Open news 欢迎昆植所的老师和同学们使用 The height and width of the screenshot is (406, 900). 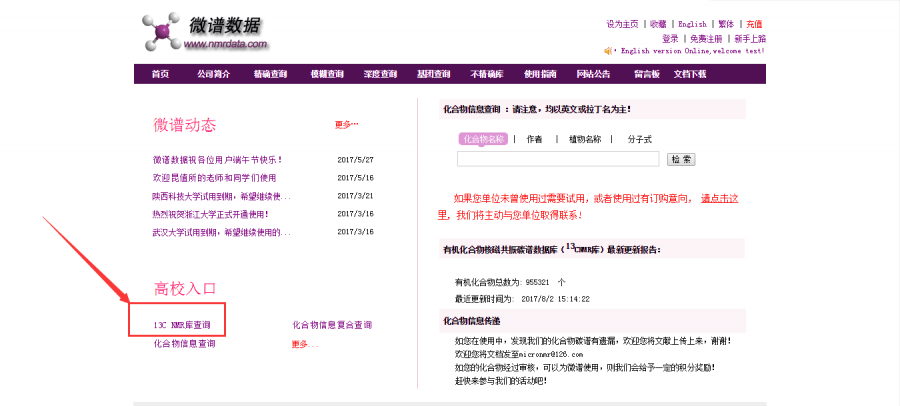pos(214,178)
